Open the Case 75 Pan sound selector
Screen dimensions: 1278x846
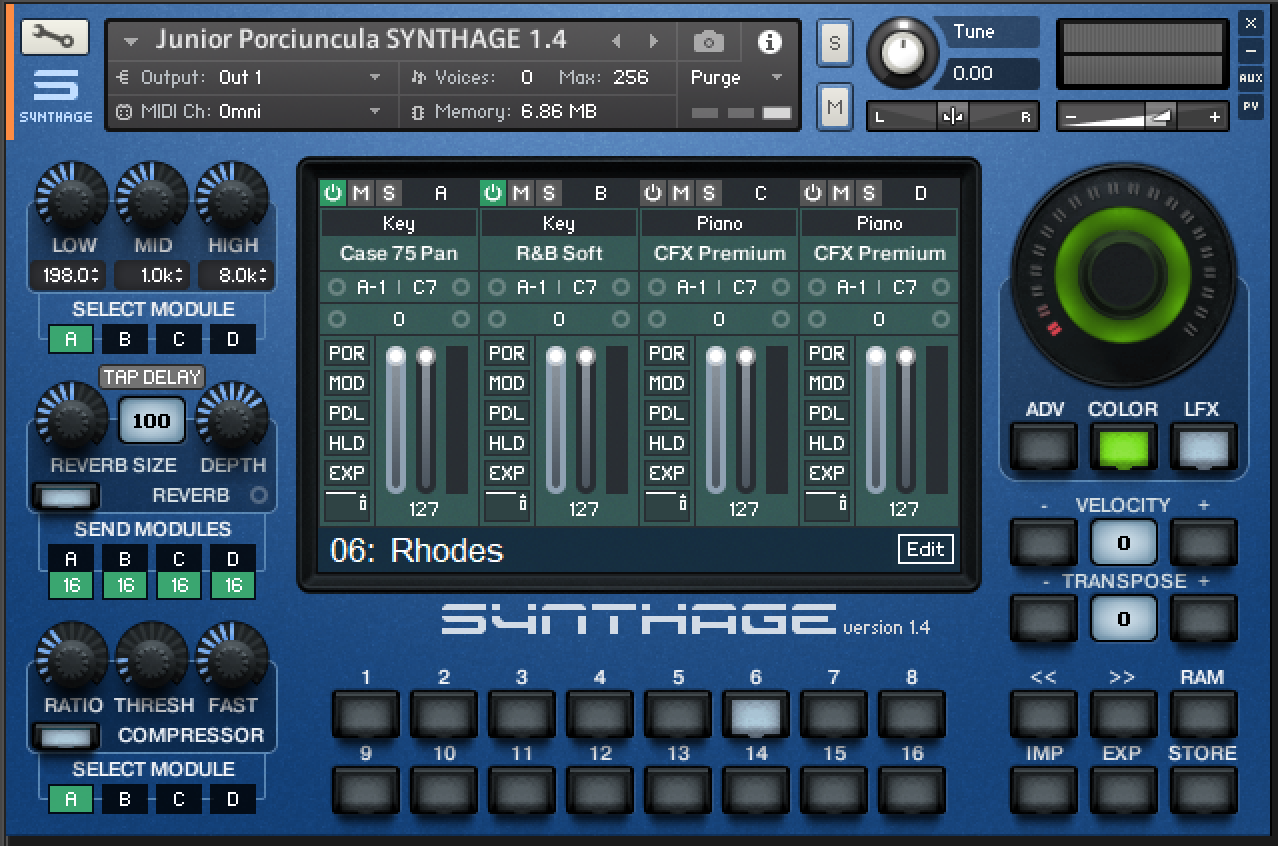[399, 253]
